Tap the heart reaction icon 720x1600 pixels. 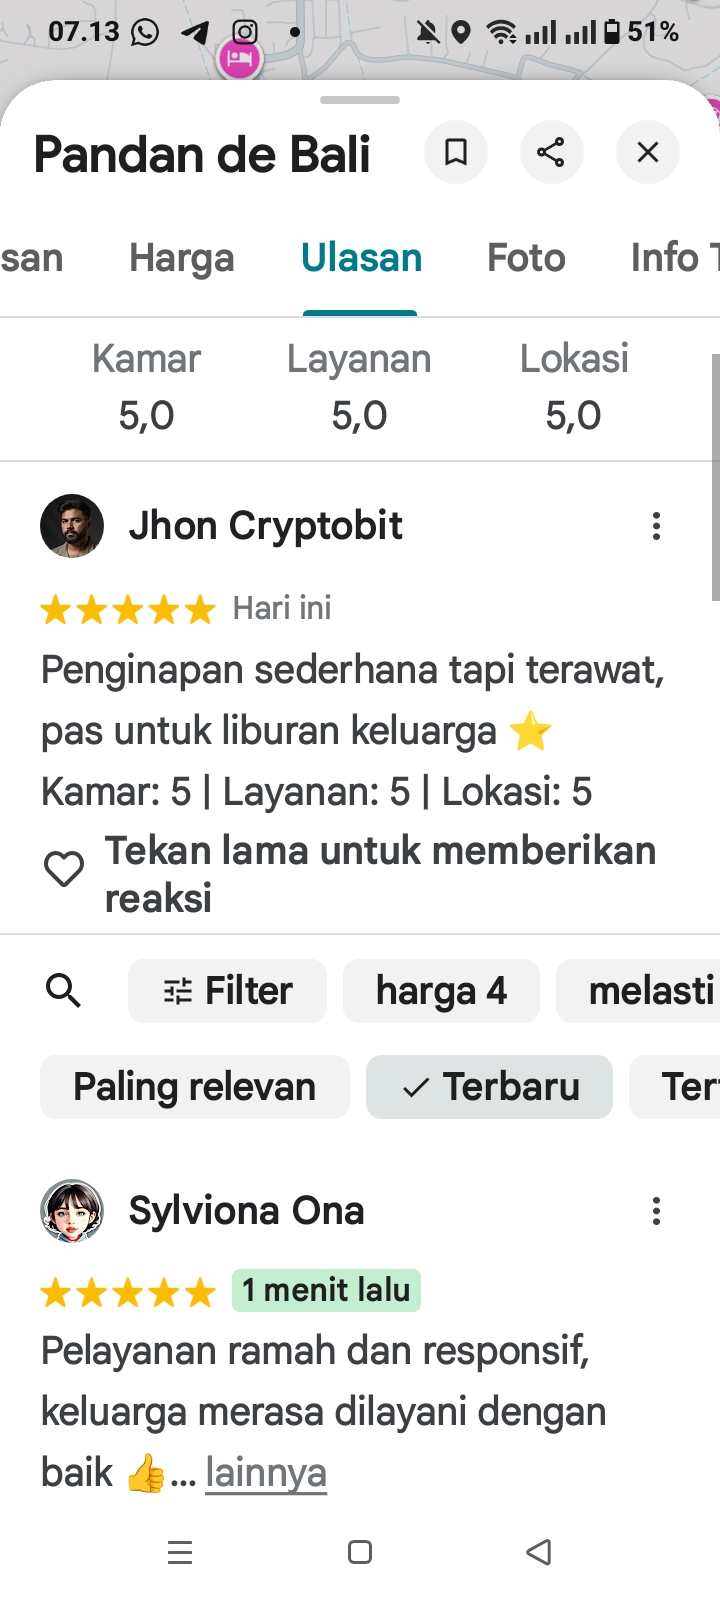click(64, 869)
